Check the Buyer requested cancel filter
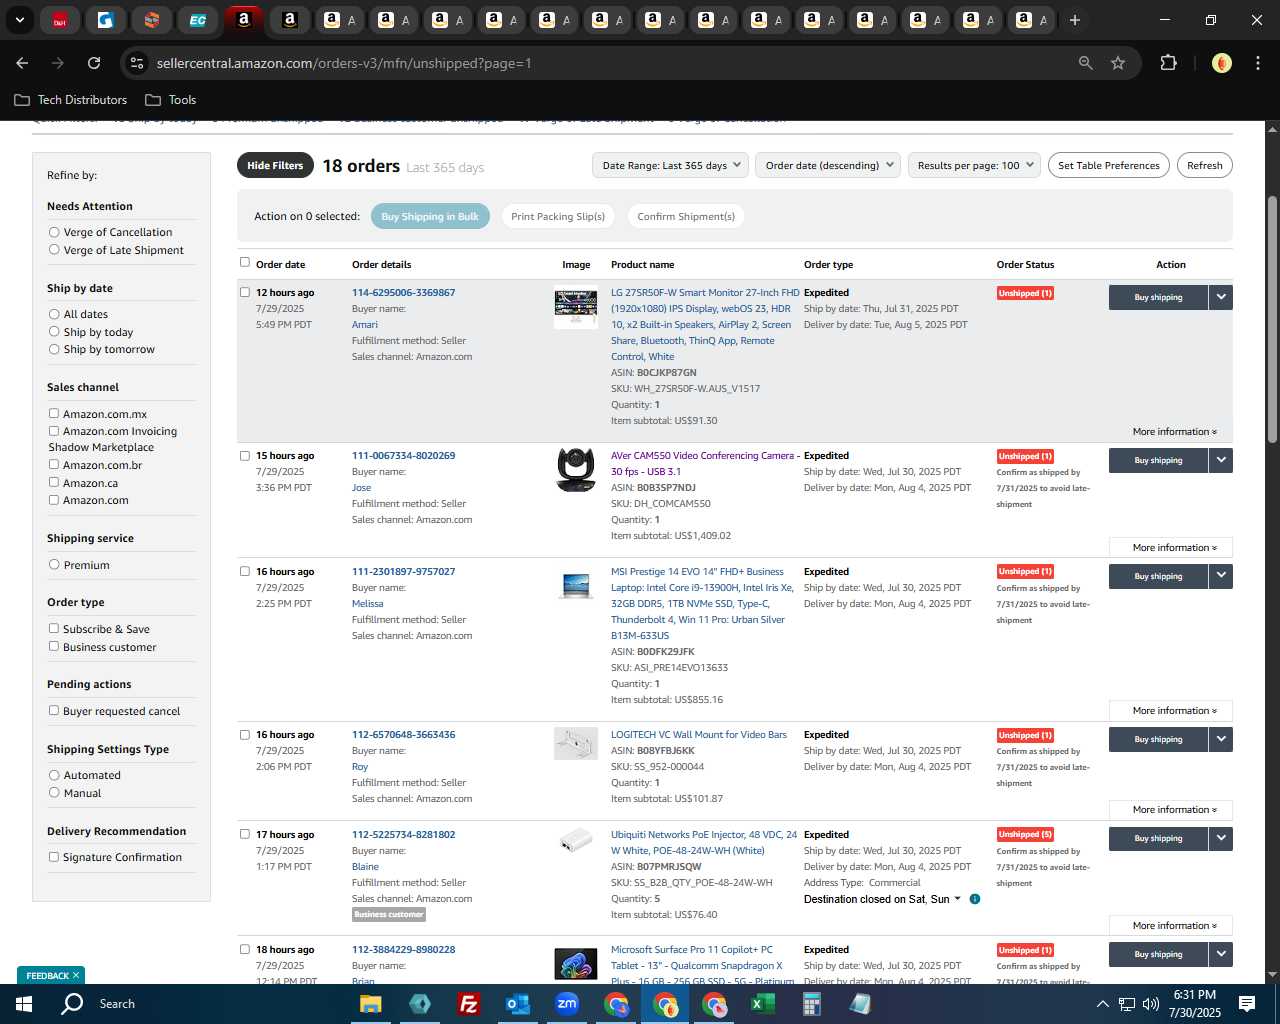 tap(54, 710)
